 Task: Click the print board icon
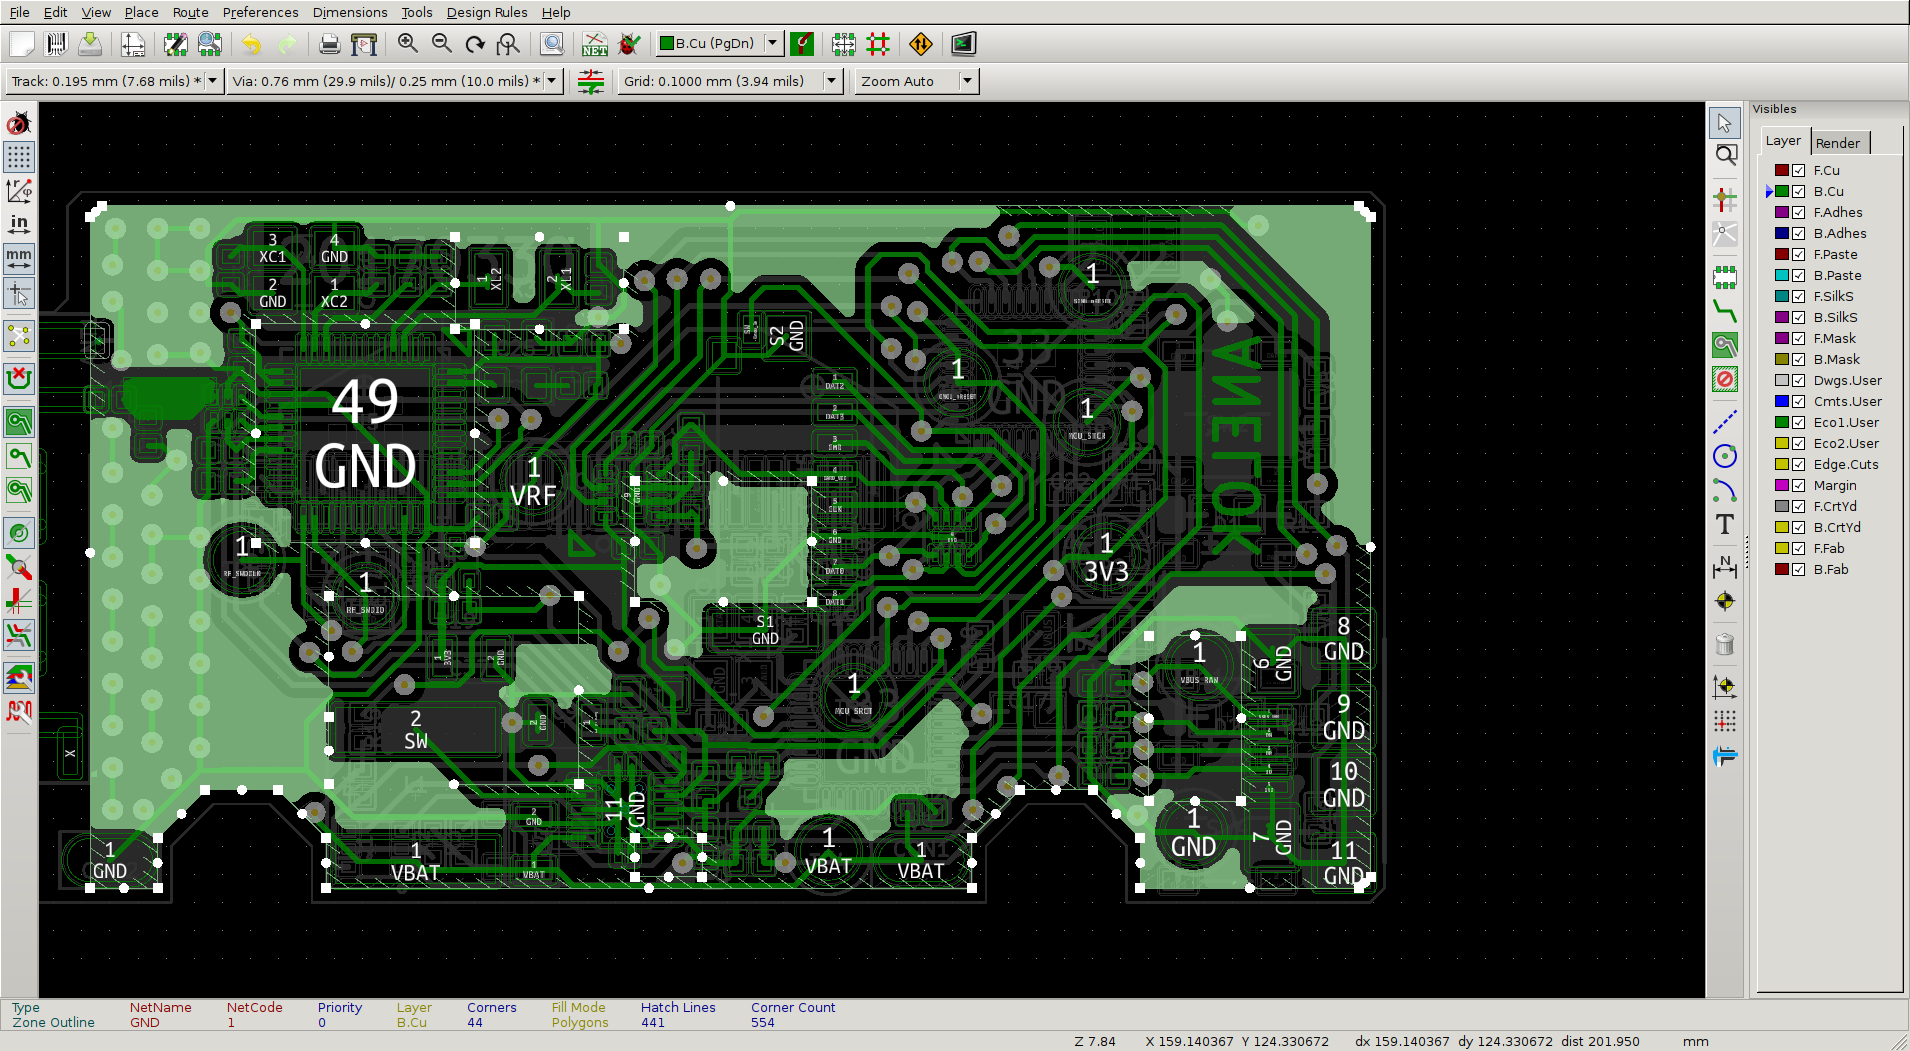329,44
